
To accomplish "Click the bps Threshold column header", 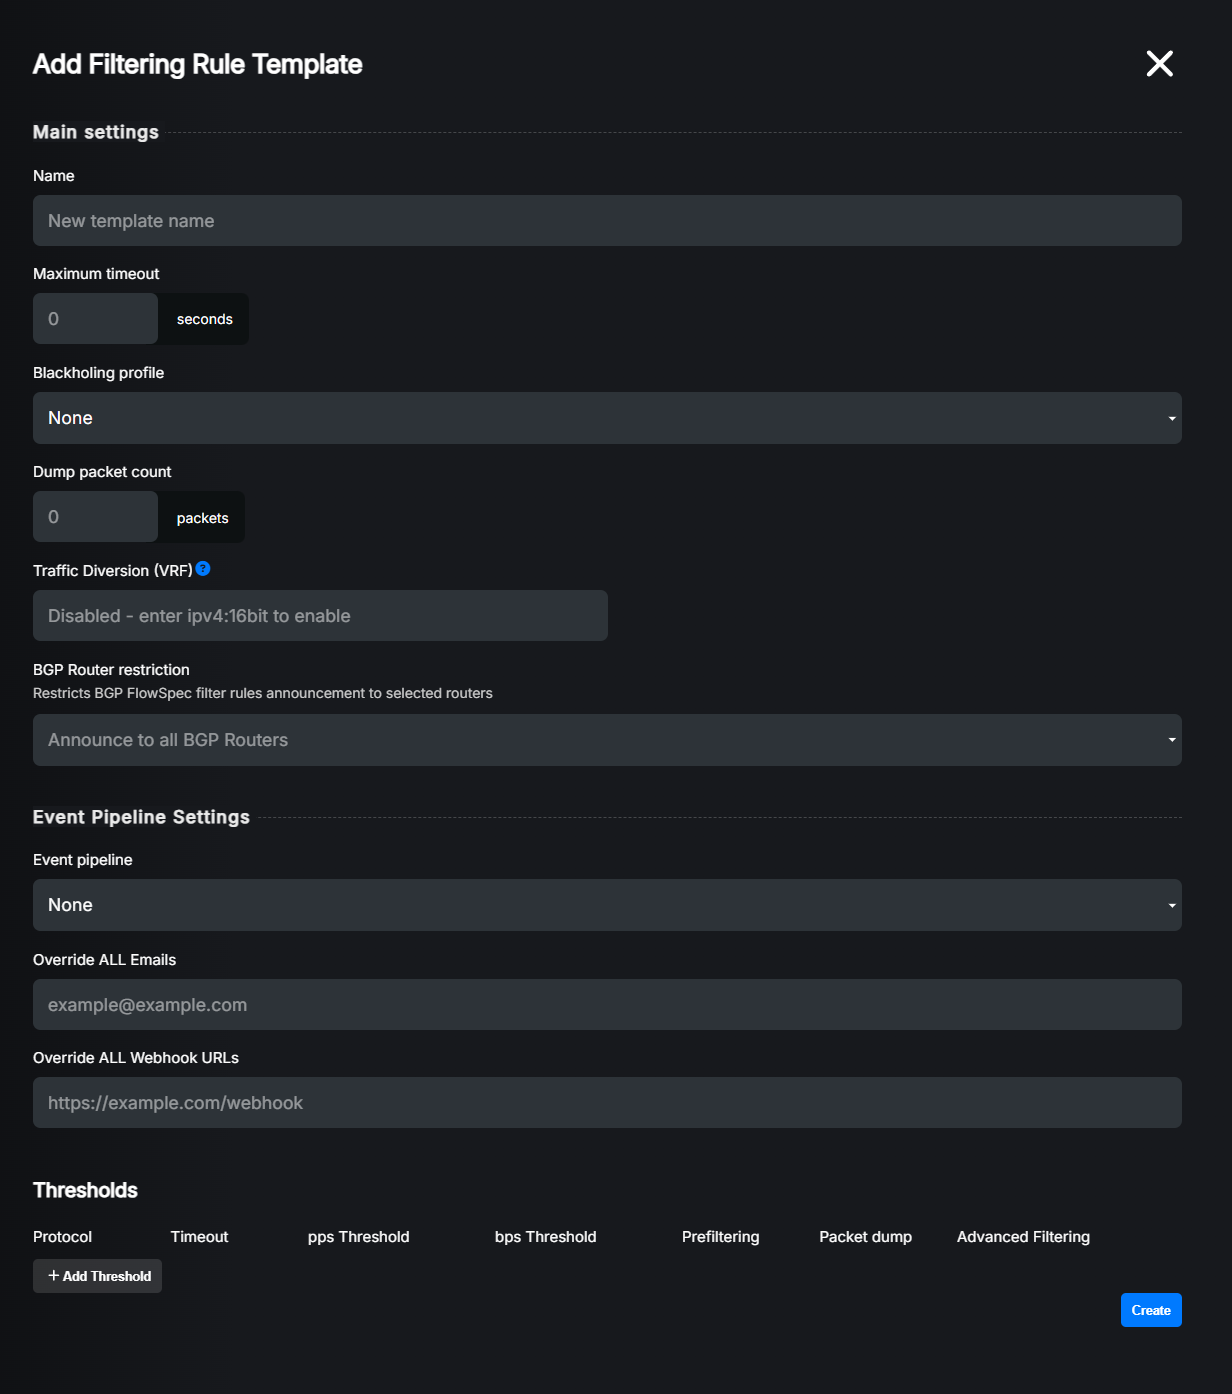I will (x=545, y=1237).
